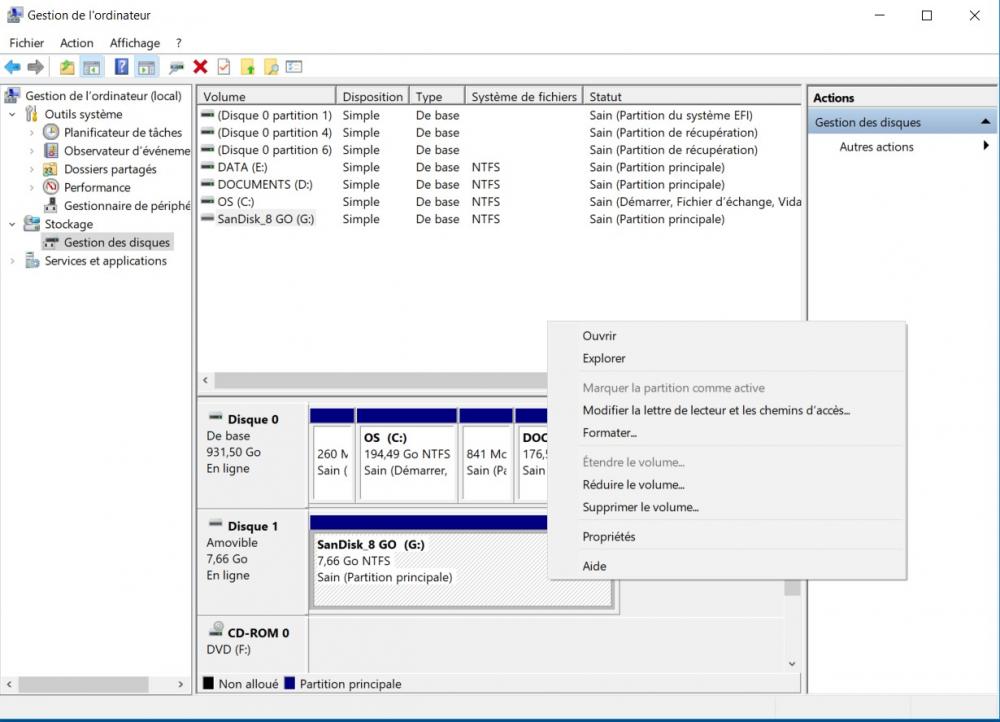Collapse the Stockage tree node
1000x722 pixels.
pyautogui.click(x=12, y=224)
